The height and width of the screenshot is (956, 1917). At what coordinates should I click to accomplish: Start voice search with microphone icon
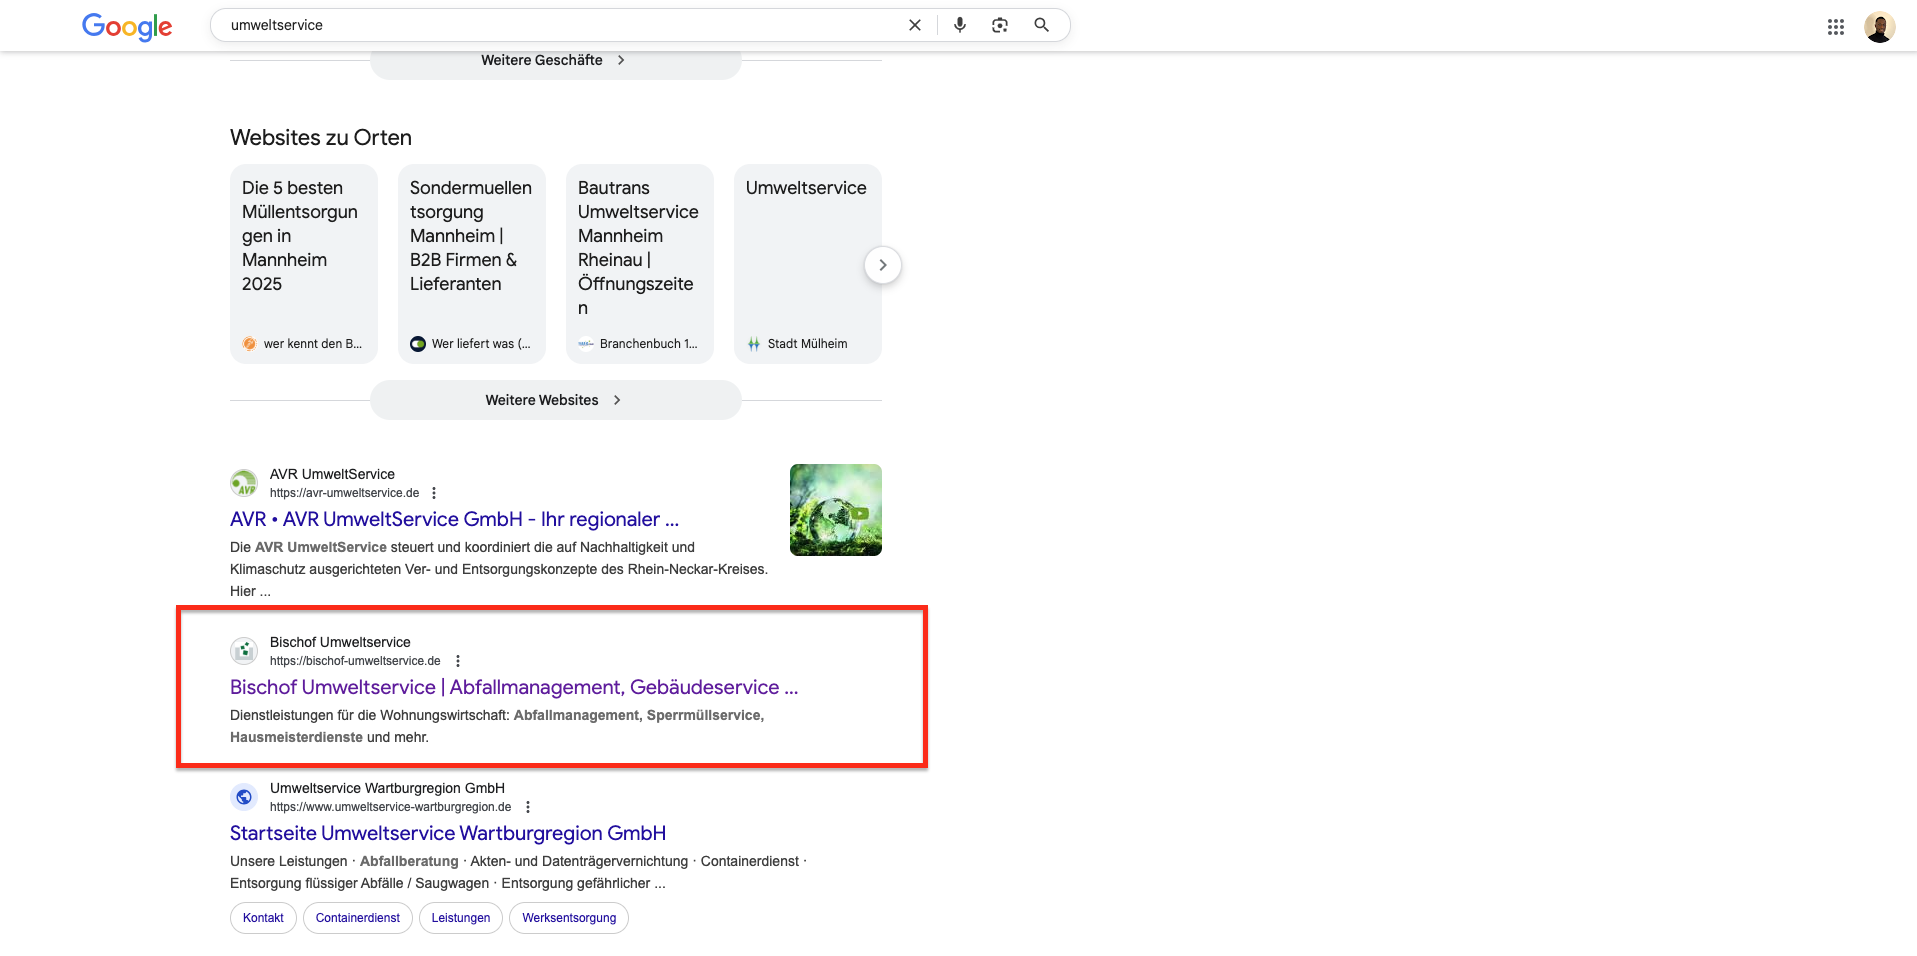coord(960,25)
